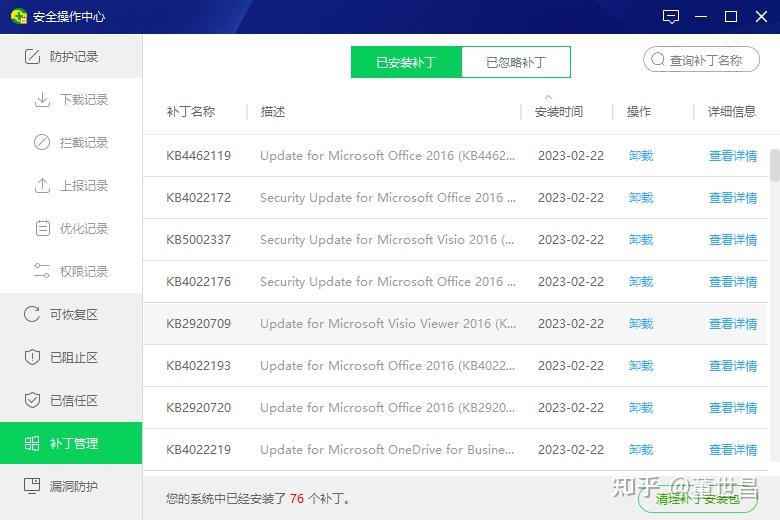Click the 详细信息 column header
Screen dimensions: 780x520
[732, 111]
